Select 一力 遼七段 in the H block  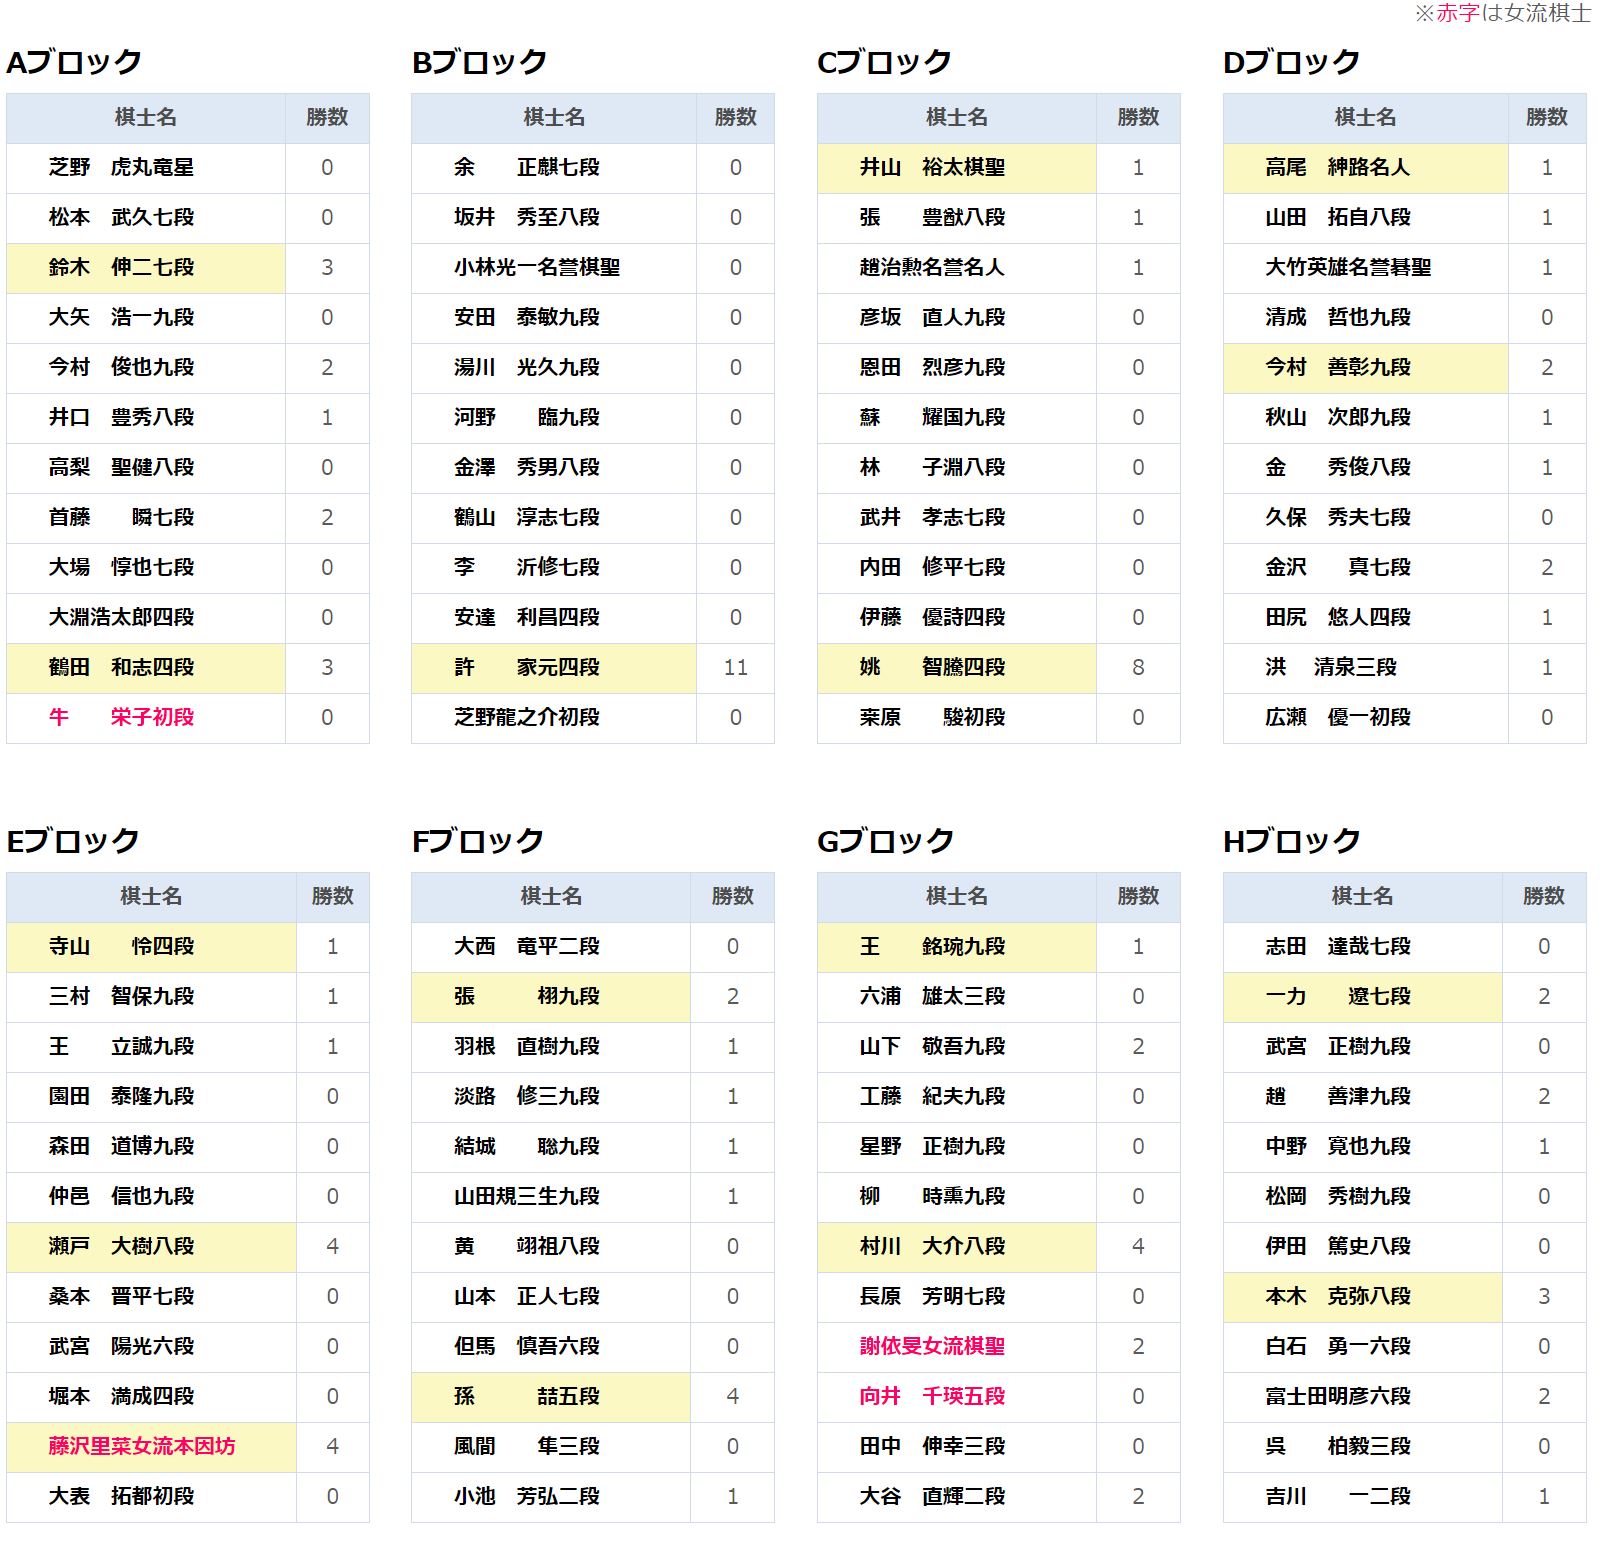tap(1337, 997)
